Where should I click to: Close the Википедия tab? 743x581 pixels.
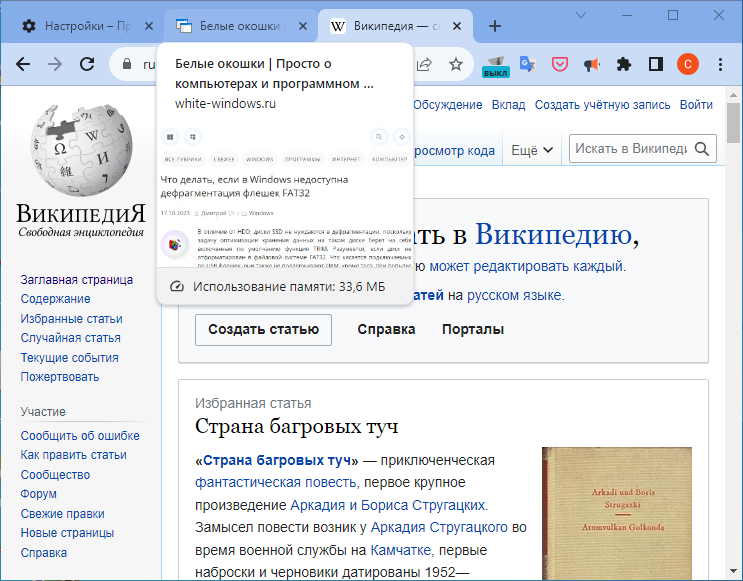click(x=457, y=26)
